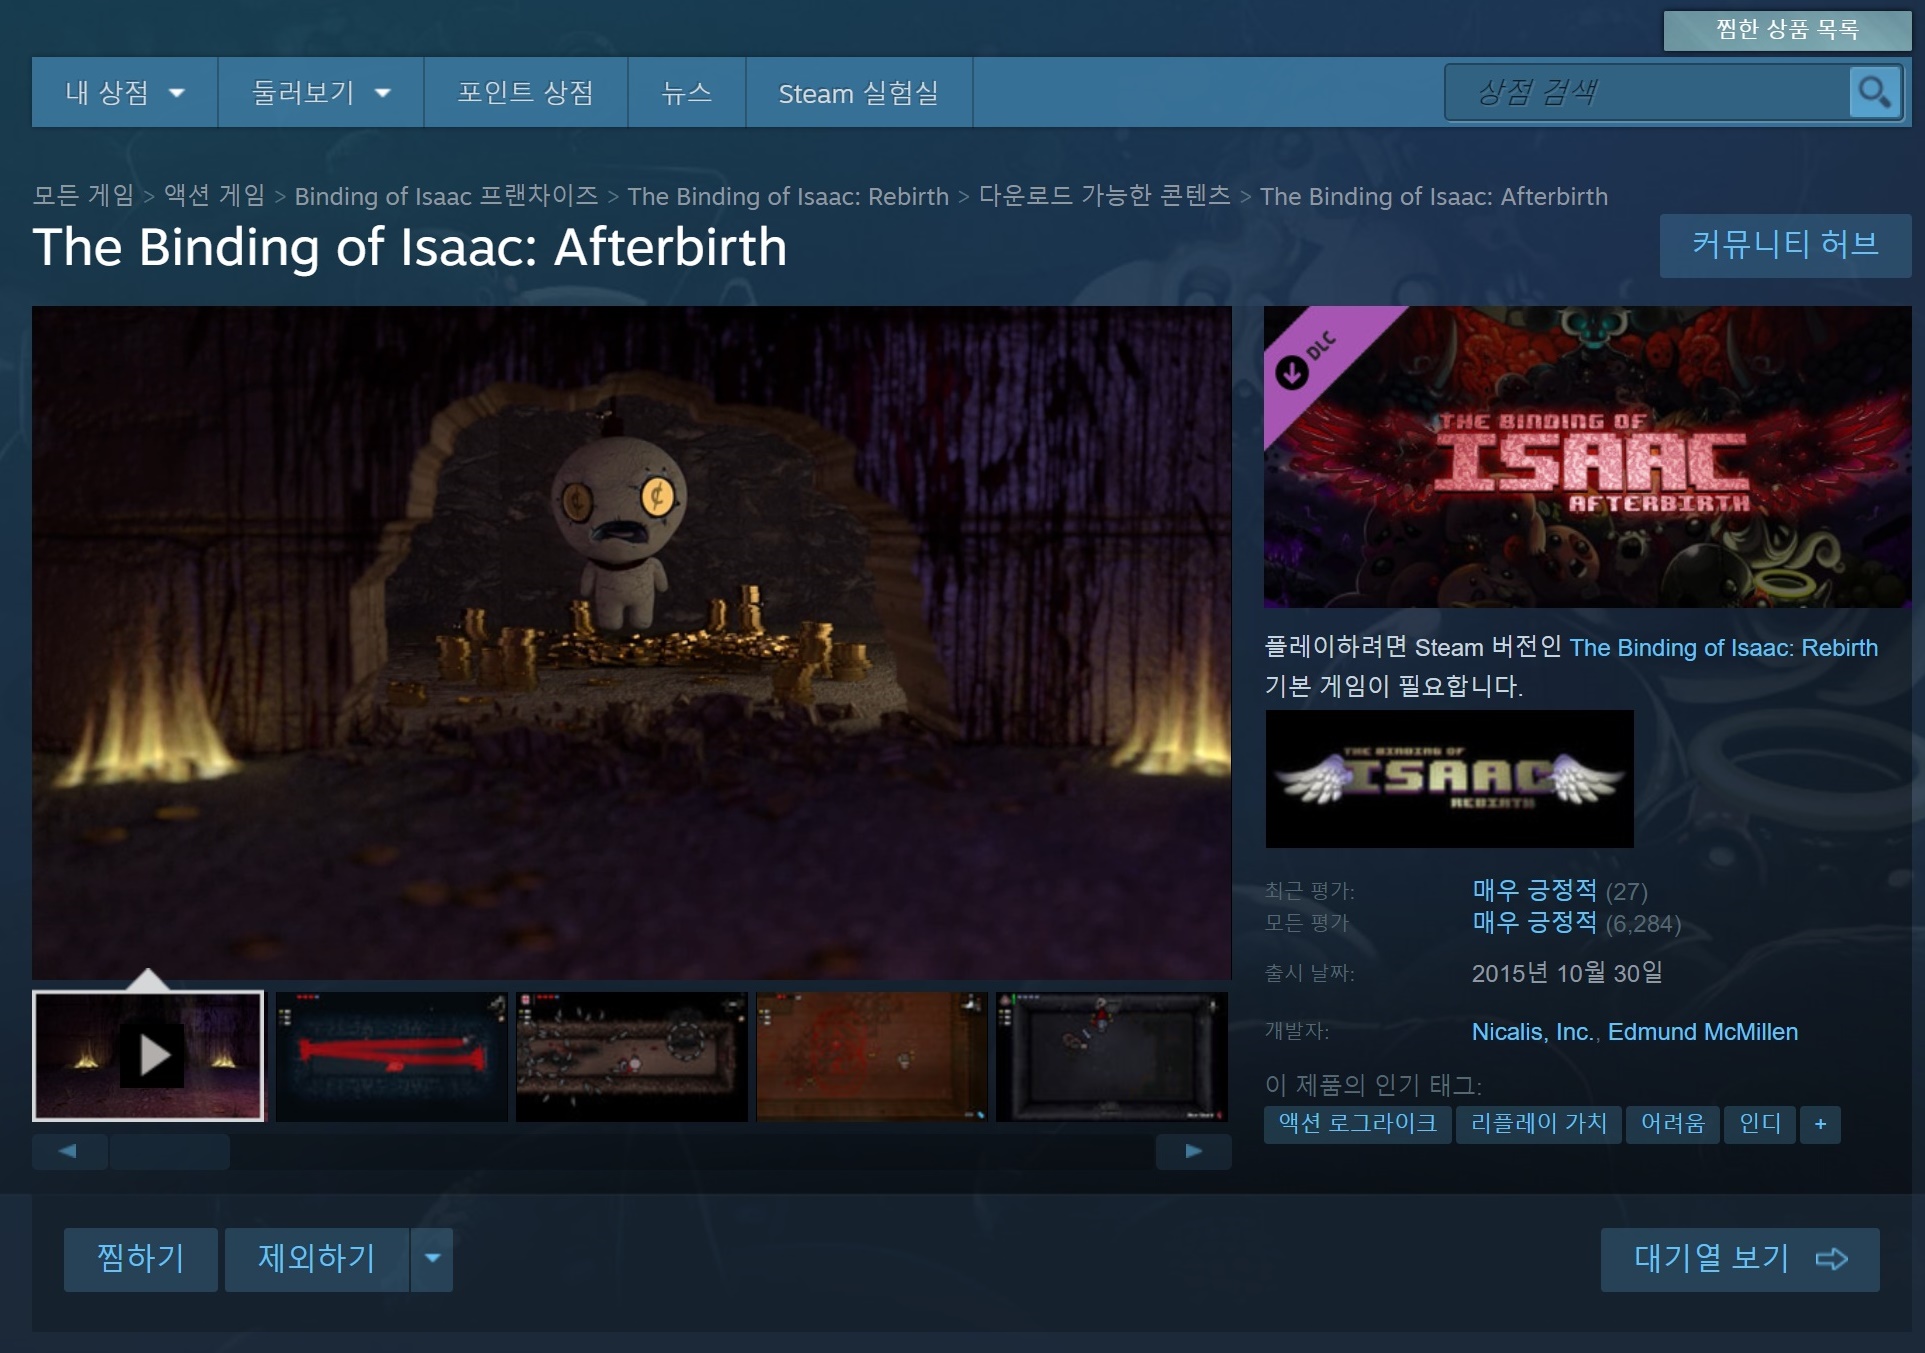
Task: Open developer Nicalis, Inc. link
Action: 1534,1032
